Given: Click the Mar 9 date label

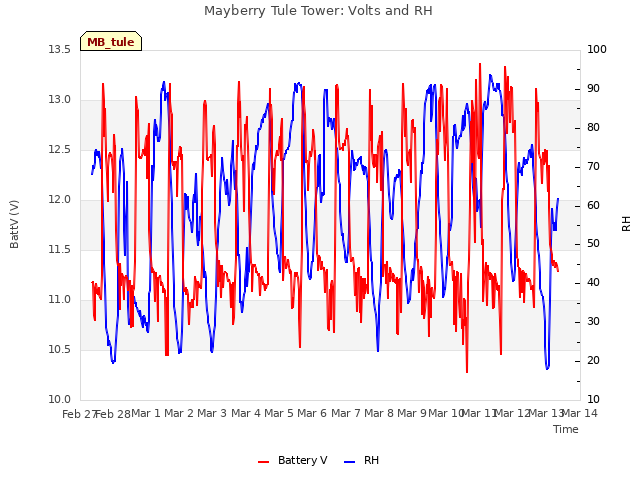Looking at the screenshot, I should click(x=412, y=413).
